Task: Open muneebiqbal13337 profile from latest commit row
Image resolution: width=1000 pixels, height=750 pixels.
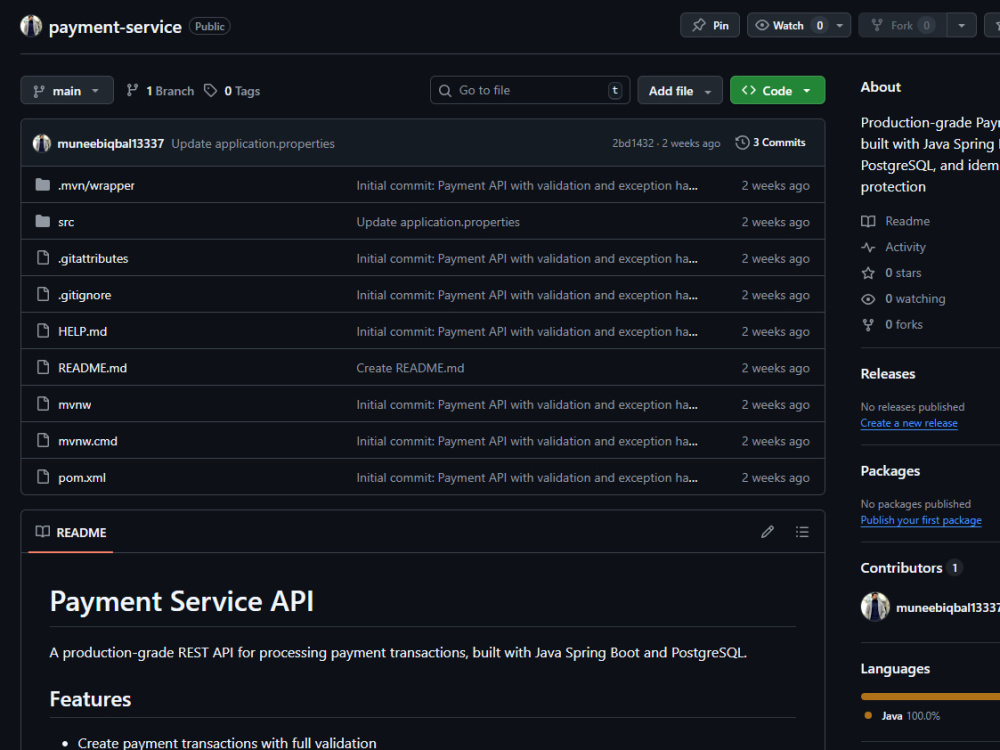Action: click(x=110, y=143)
